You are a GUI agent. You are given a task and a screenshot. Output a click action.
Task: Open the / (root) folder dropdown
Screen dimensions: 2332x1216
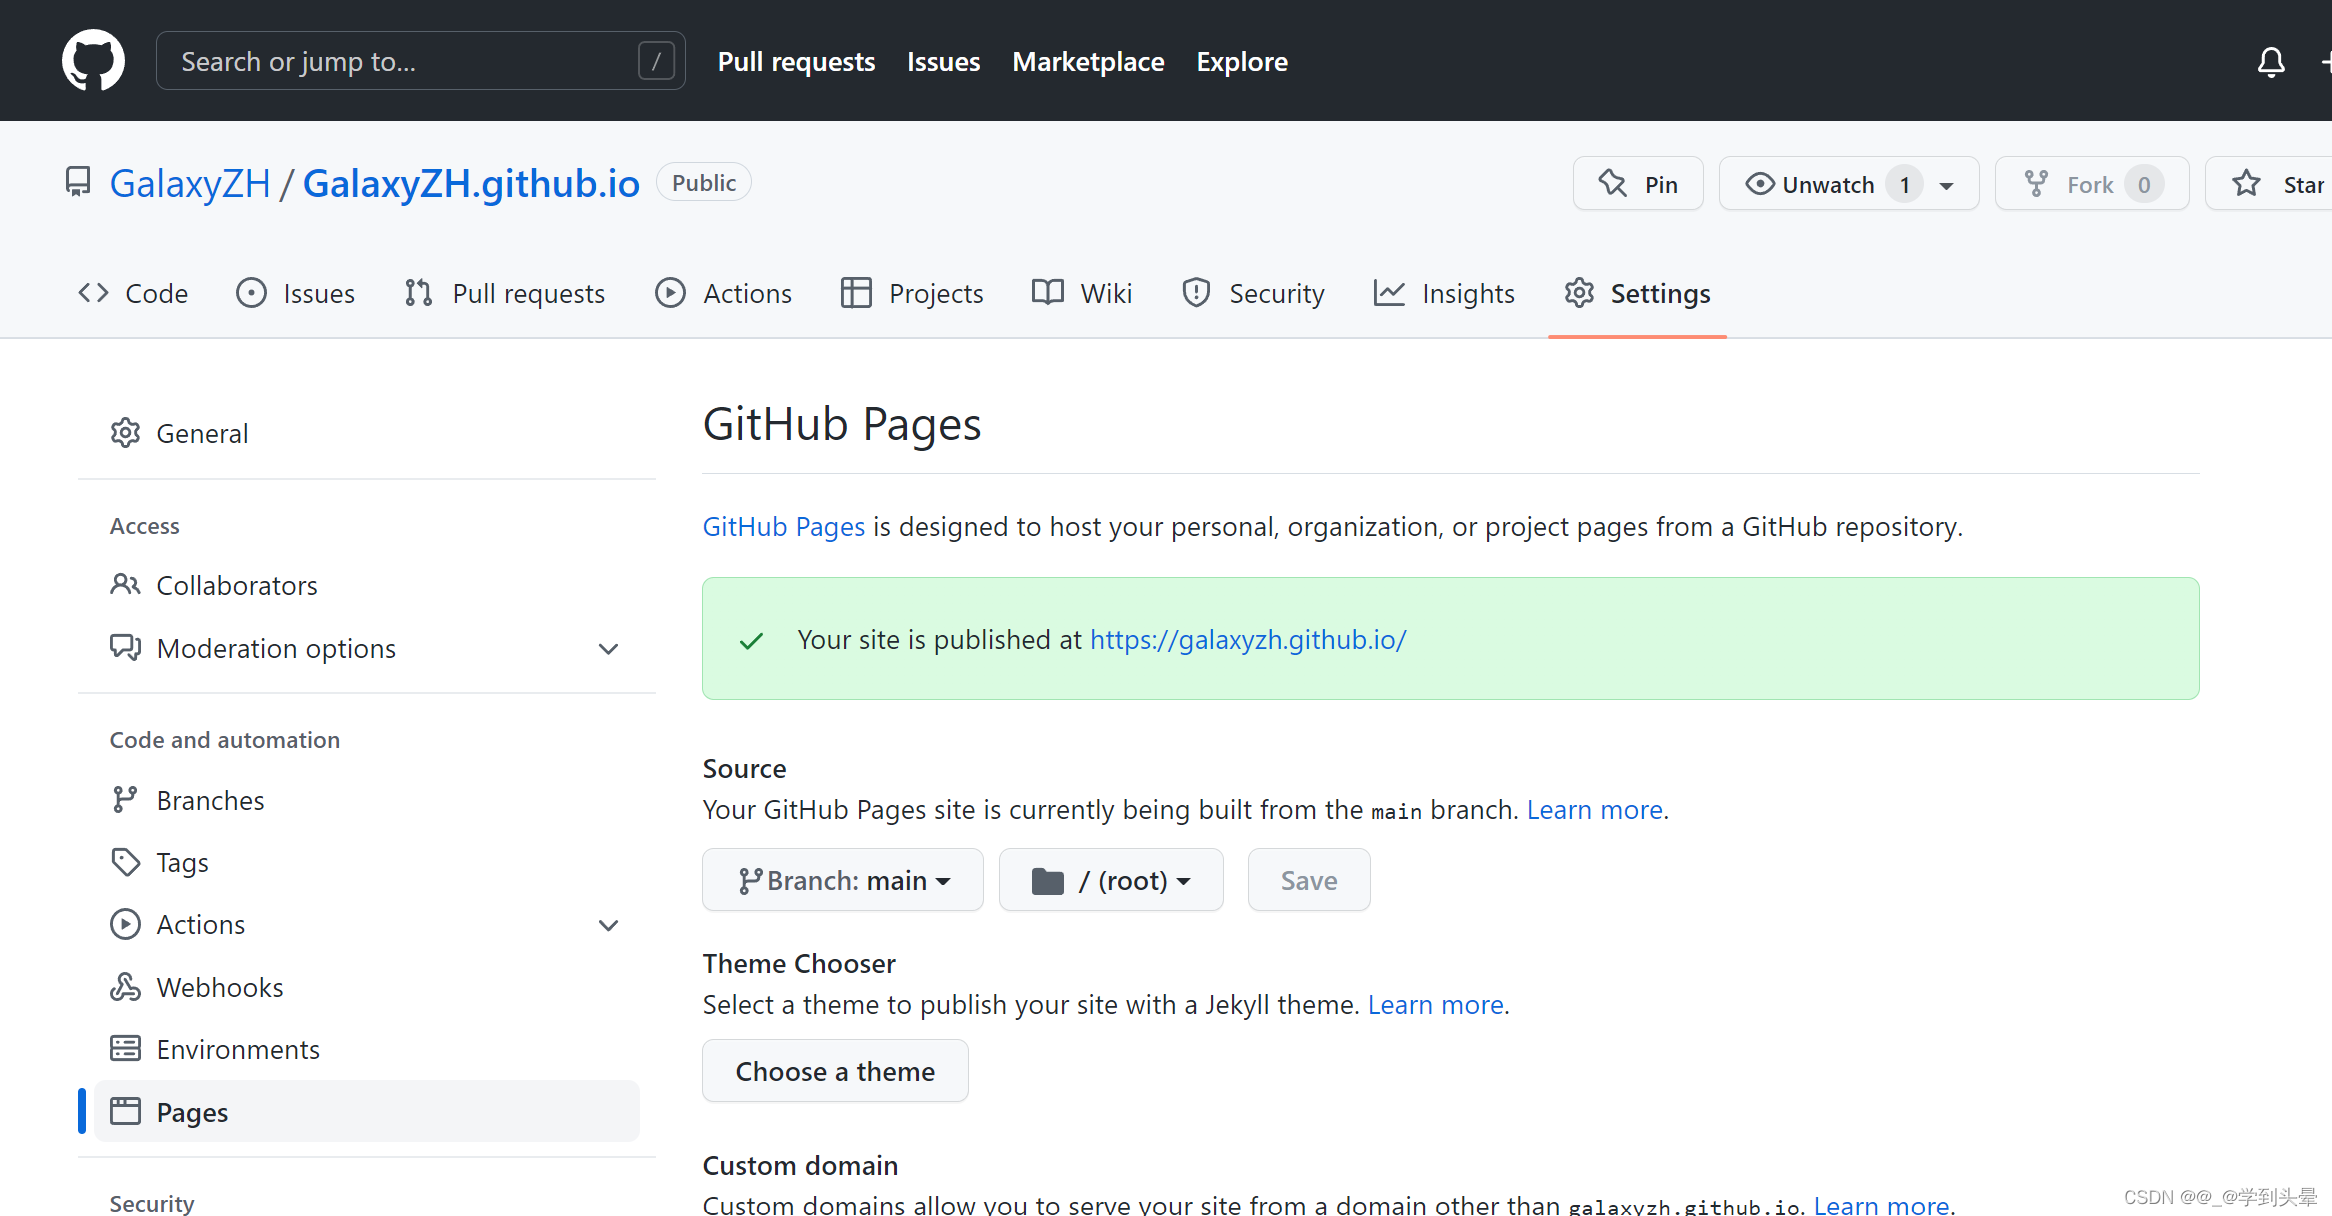tap(1111, 880)
